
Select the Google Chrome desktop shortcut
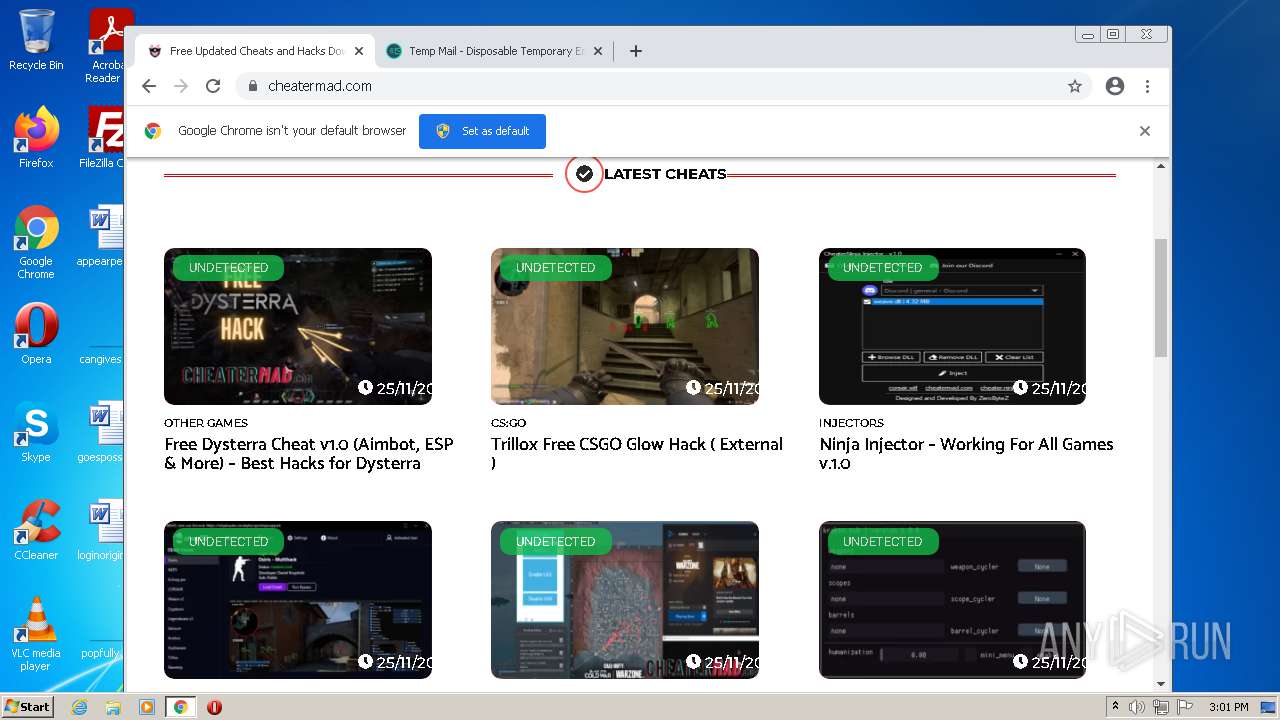click(36, 243)
